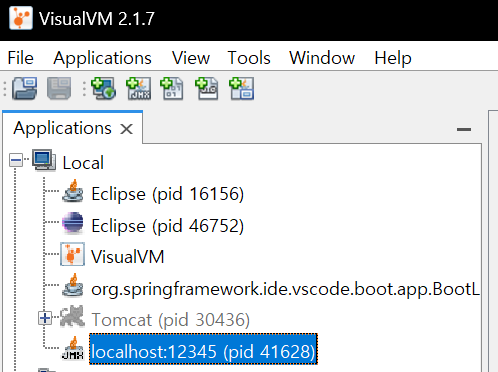Select Eclipse (pid 16156)
This screenshot has width=498, height=372.
tap(168, 194)
